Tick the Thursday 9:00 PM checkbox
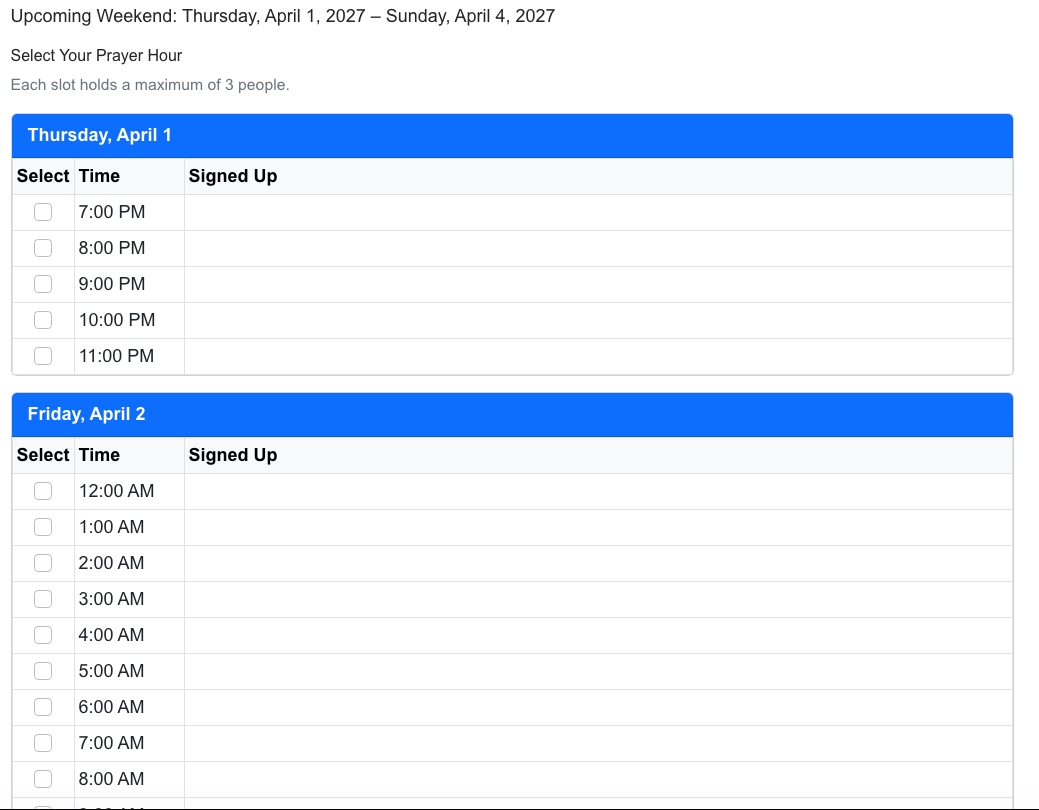 tap(43, 284)
